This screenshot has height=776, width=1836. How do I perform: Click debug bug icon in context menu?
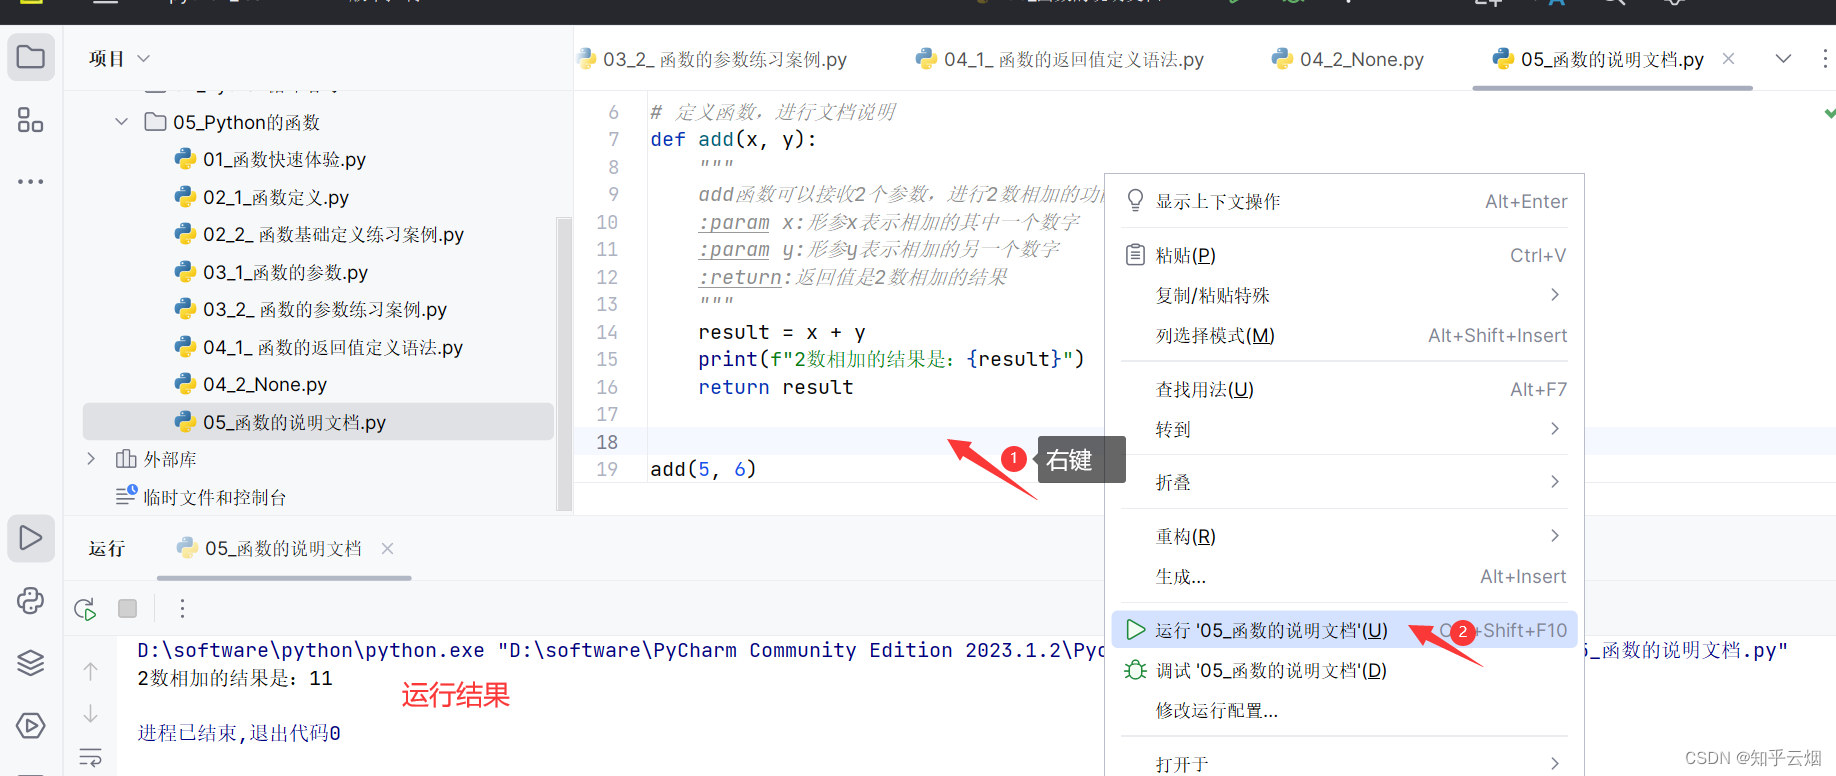[x=1135, y=670]
